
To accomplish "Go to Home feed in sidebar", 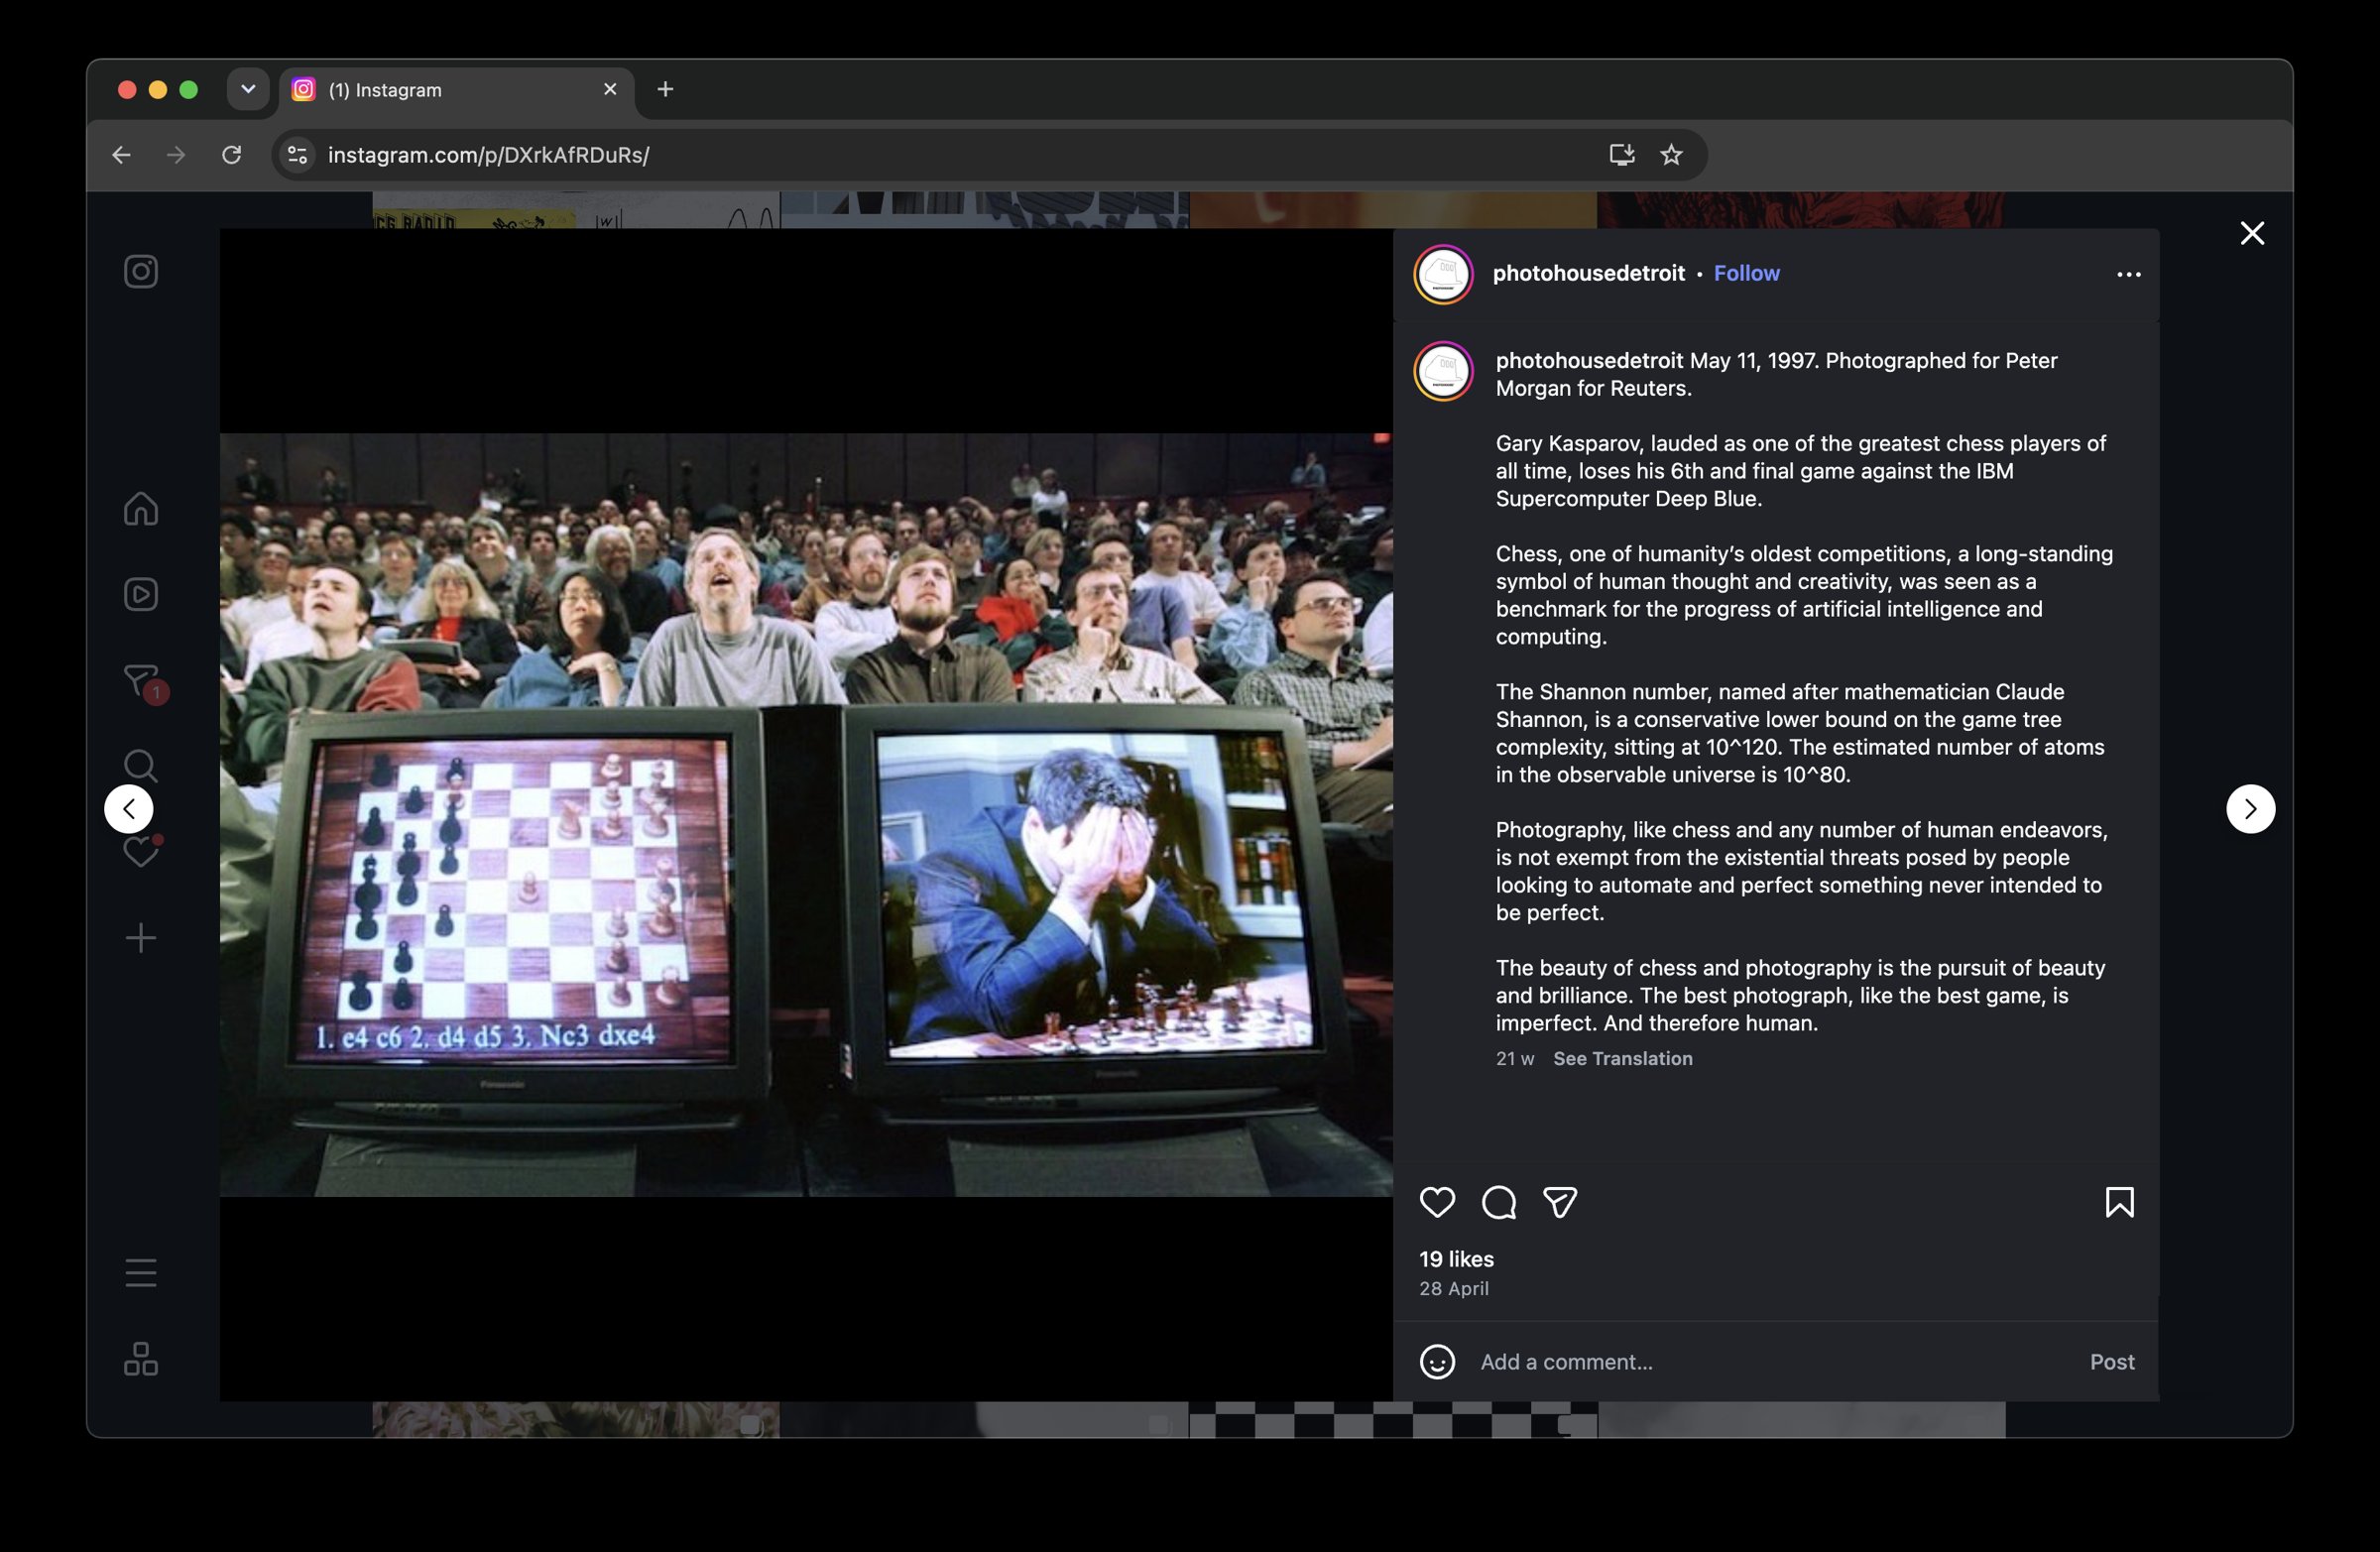I will (x=141, y=508).
